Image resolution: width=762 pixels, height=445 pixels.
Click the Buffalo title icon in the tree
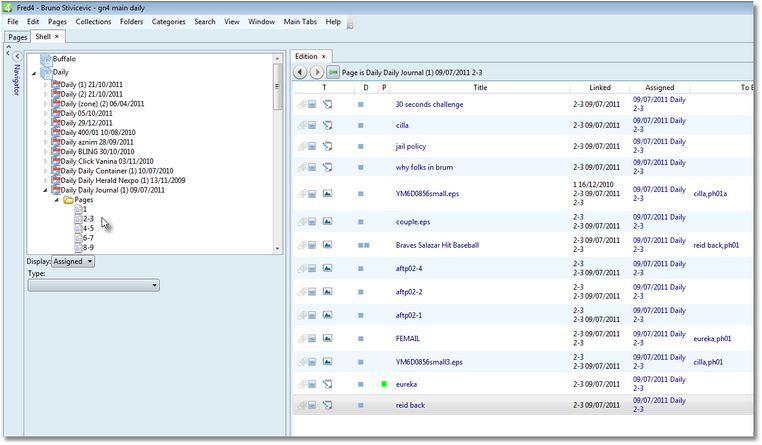pyautogui.click(x=46, y=59)
